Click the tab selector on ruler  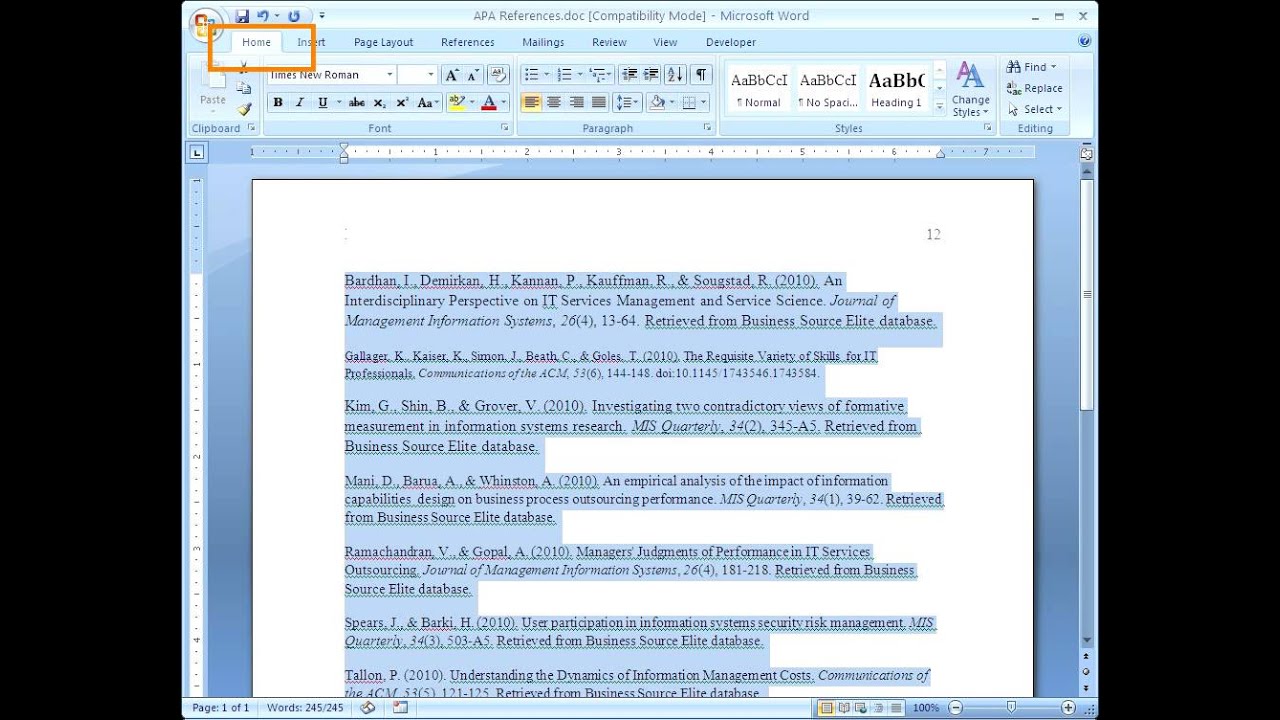[x=197, y=152]
